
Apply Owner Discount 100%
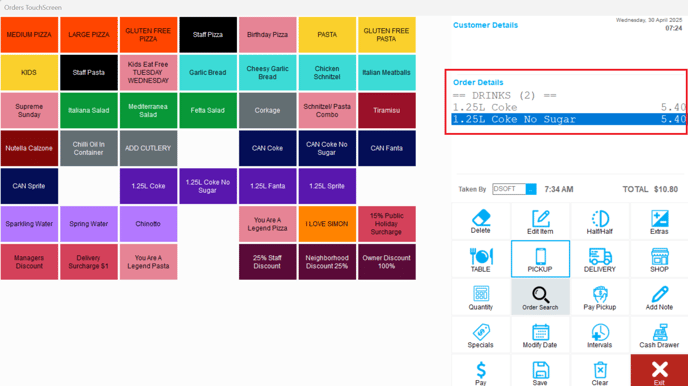(x=387, y=262)
